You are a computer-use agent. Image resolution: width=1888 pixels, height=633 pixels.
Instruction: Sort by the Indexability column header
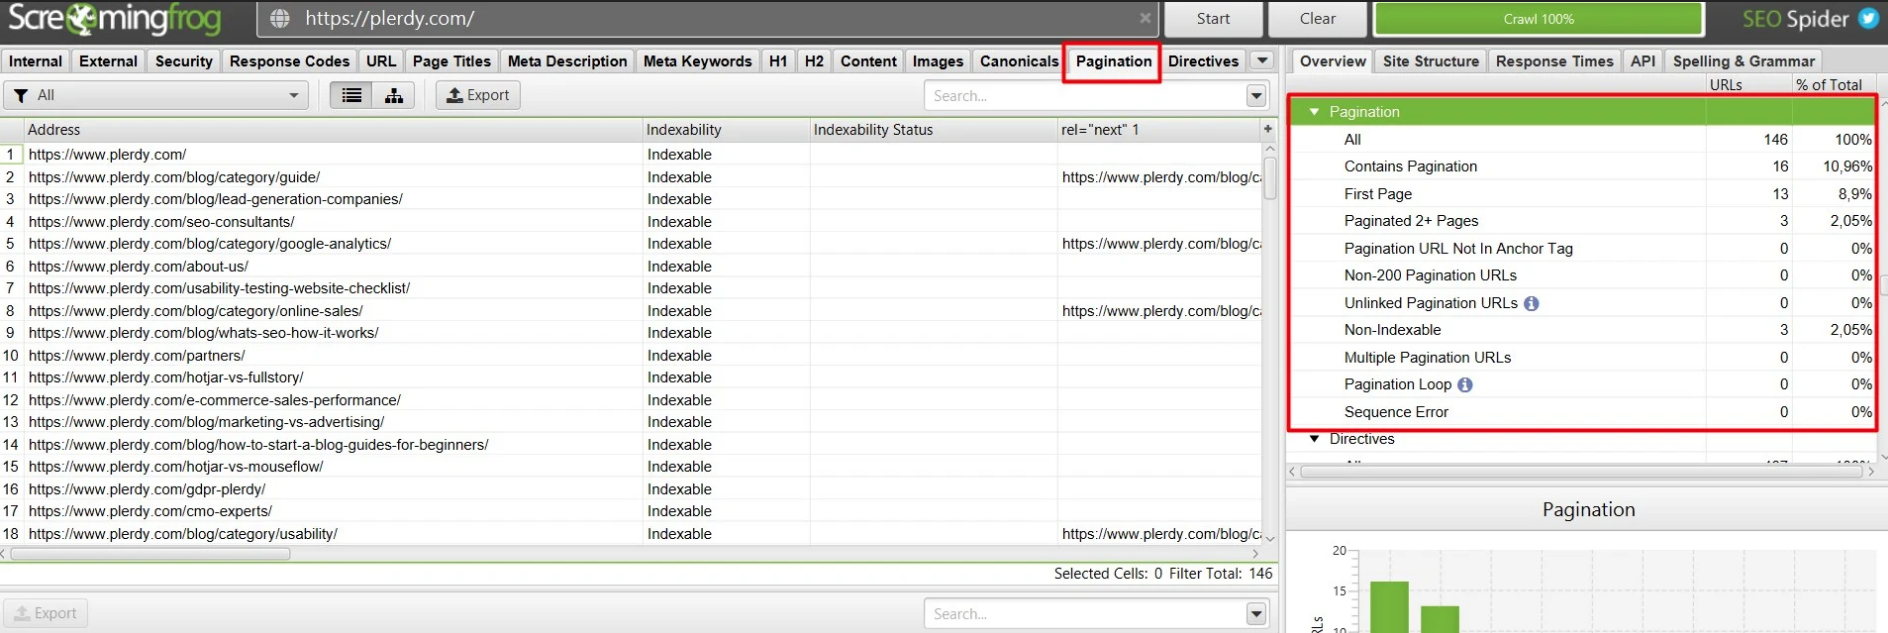[726, 129]
